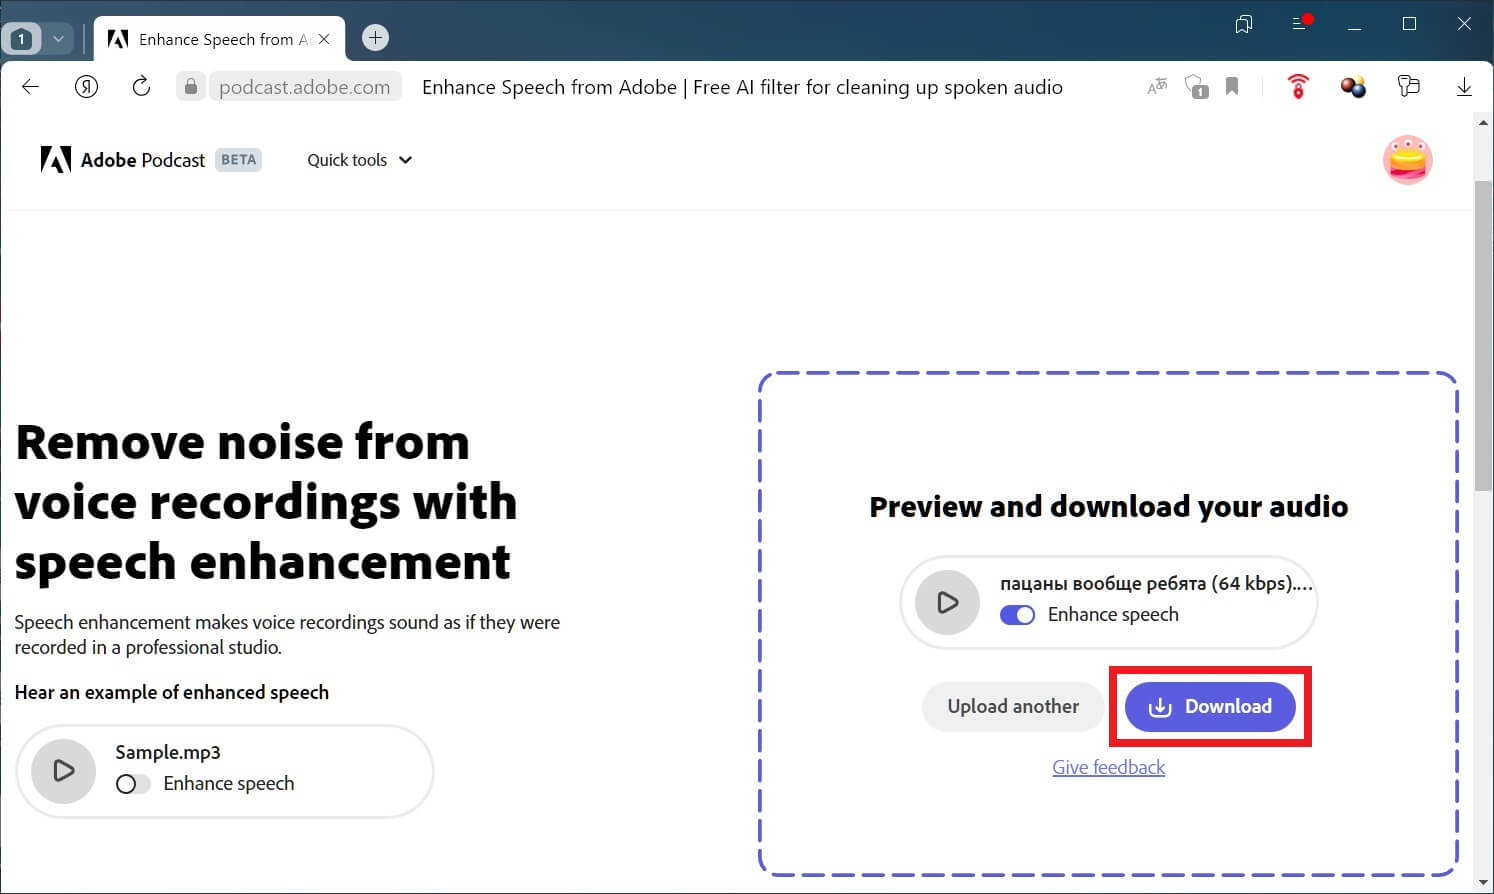Image resolution: width=1494 pixels, height=894 pixels.
Task: Bookmark this page icon
Action: [1232, 87]
